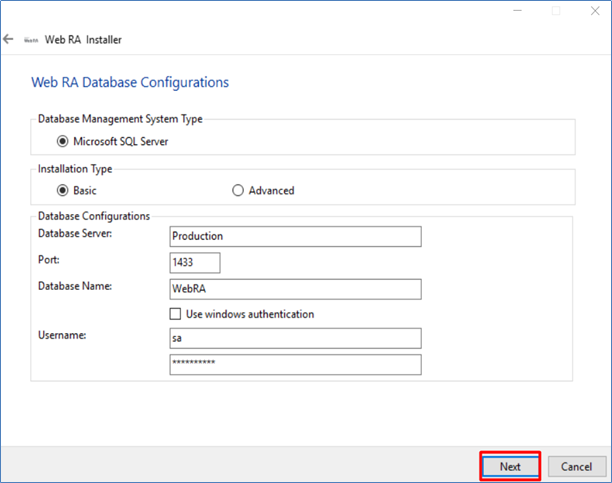The width and height of the screenshot is (612, 483).
Task: Click the maximize window button
Action: pyautogui.click(x=556, y=11)
